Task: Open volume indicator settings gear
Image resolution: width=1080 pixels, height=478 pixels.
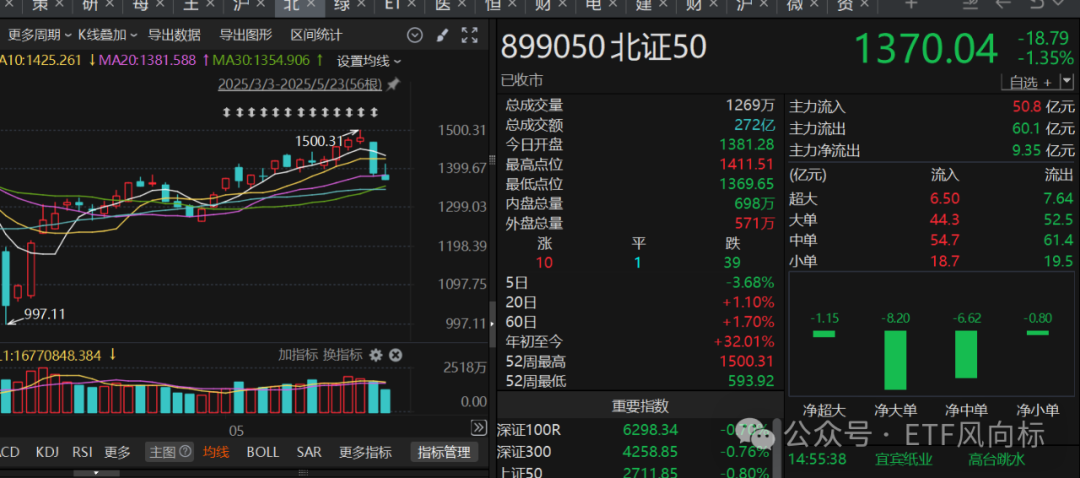Action: coord(376,355)
